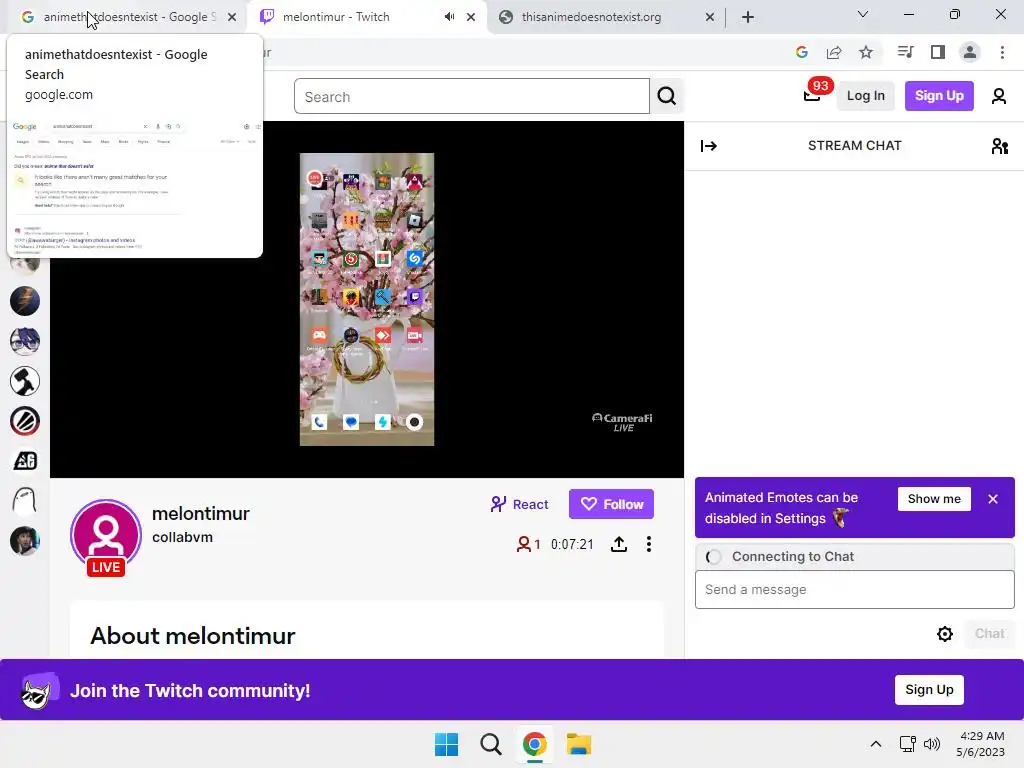1024x768 pixels.
Task: Mute the Twitch tab audio speaker icon
Action: click(449, 17)
